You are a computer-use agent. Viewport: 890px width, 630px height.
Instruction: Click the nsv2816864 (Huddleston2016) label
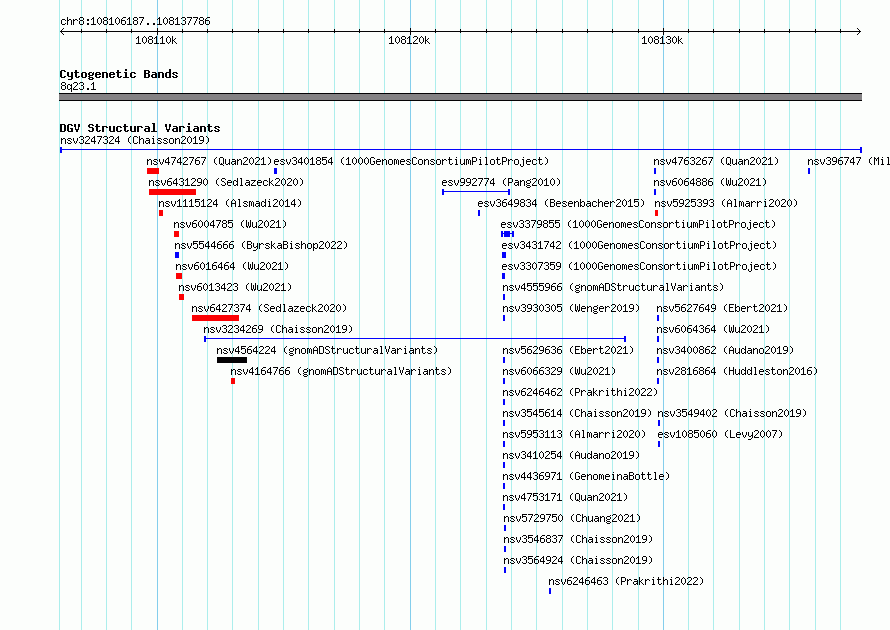737,371
